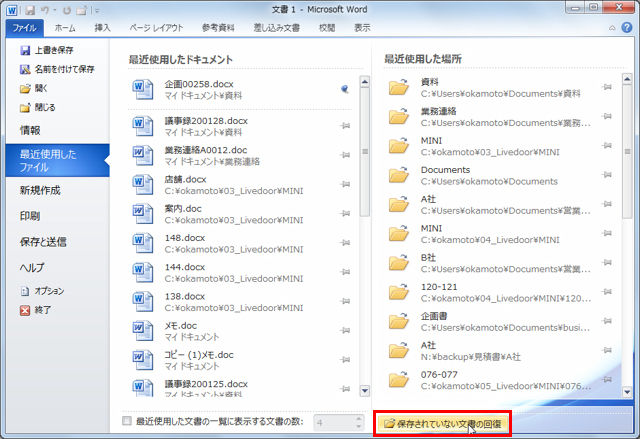Click the Undo icon in Quick Access Toolbar

click(x=44, y=10)
